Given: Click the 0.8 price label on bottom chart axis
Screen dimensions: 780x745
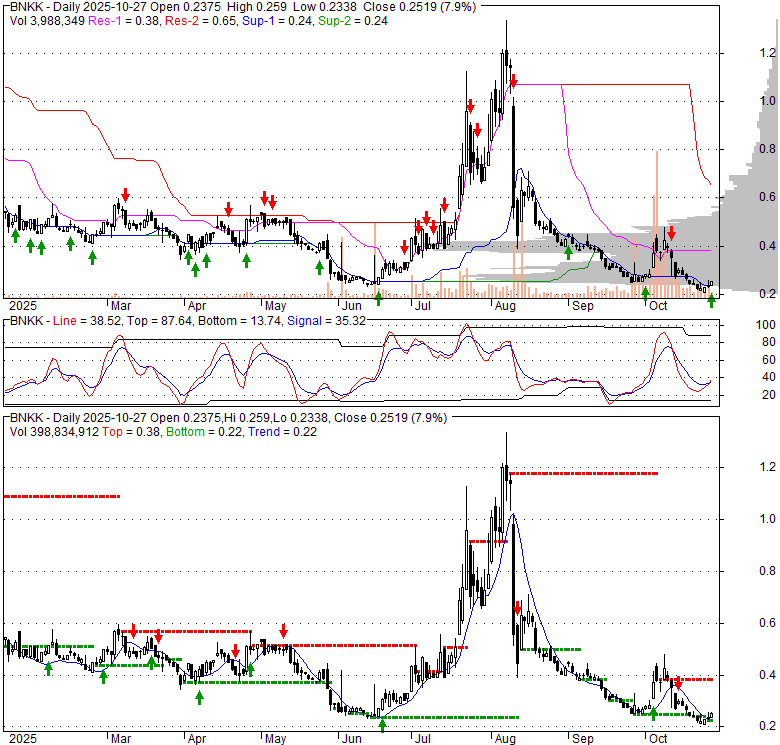Looking at the screenshot, I should (768, 570).
